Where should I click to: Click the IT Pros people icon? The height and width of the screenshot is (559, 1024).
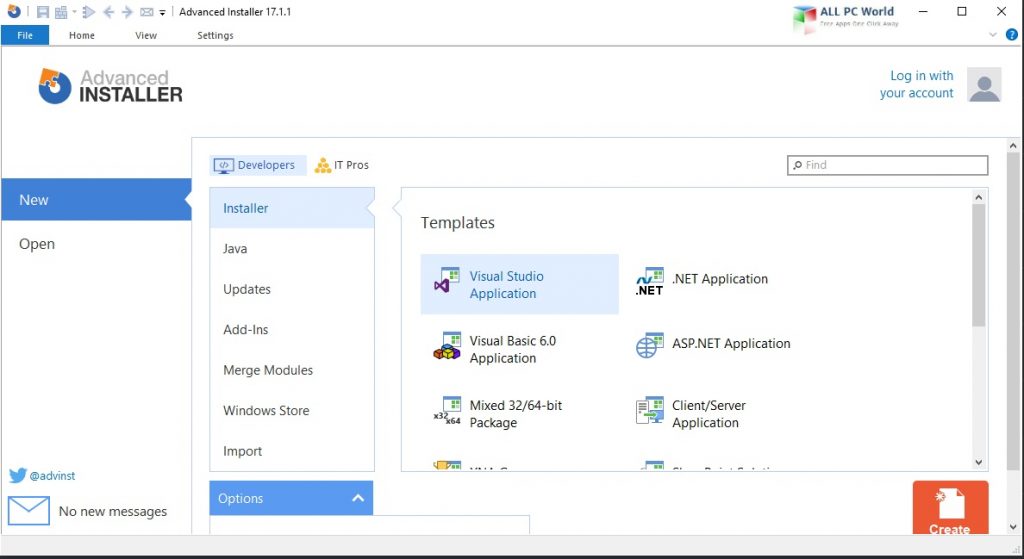click(x=323, y=165)
